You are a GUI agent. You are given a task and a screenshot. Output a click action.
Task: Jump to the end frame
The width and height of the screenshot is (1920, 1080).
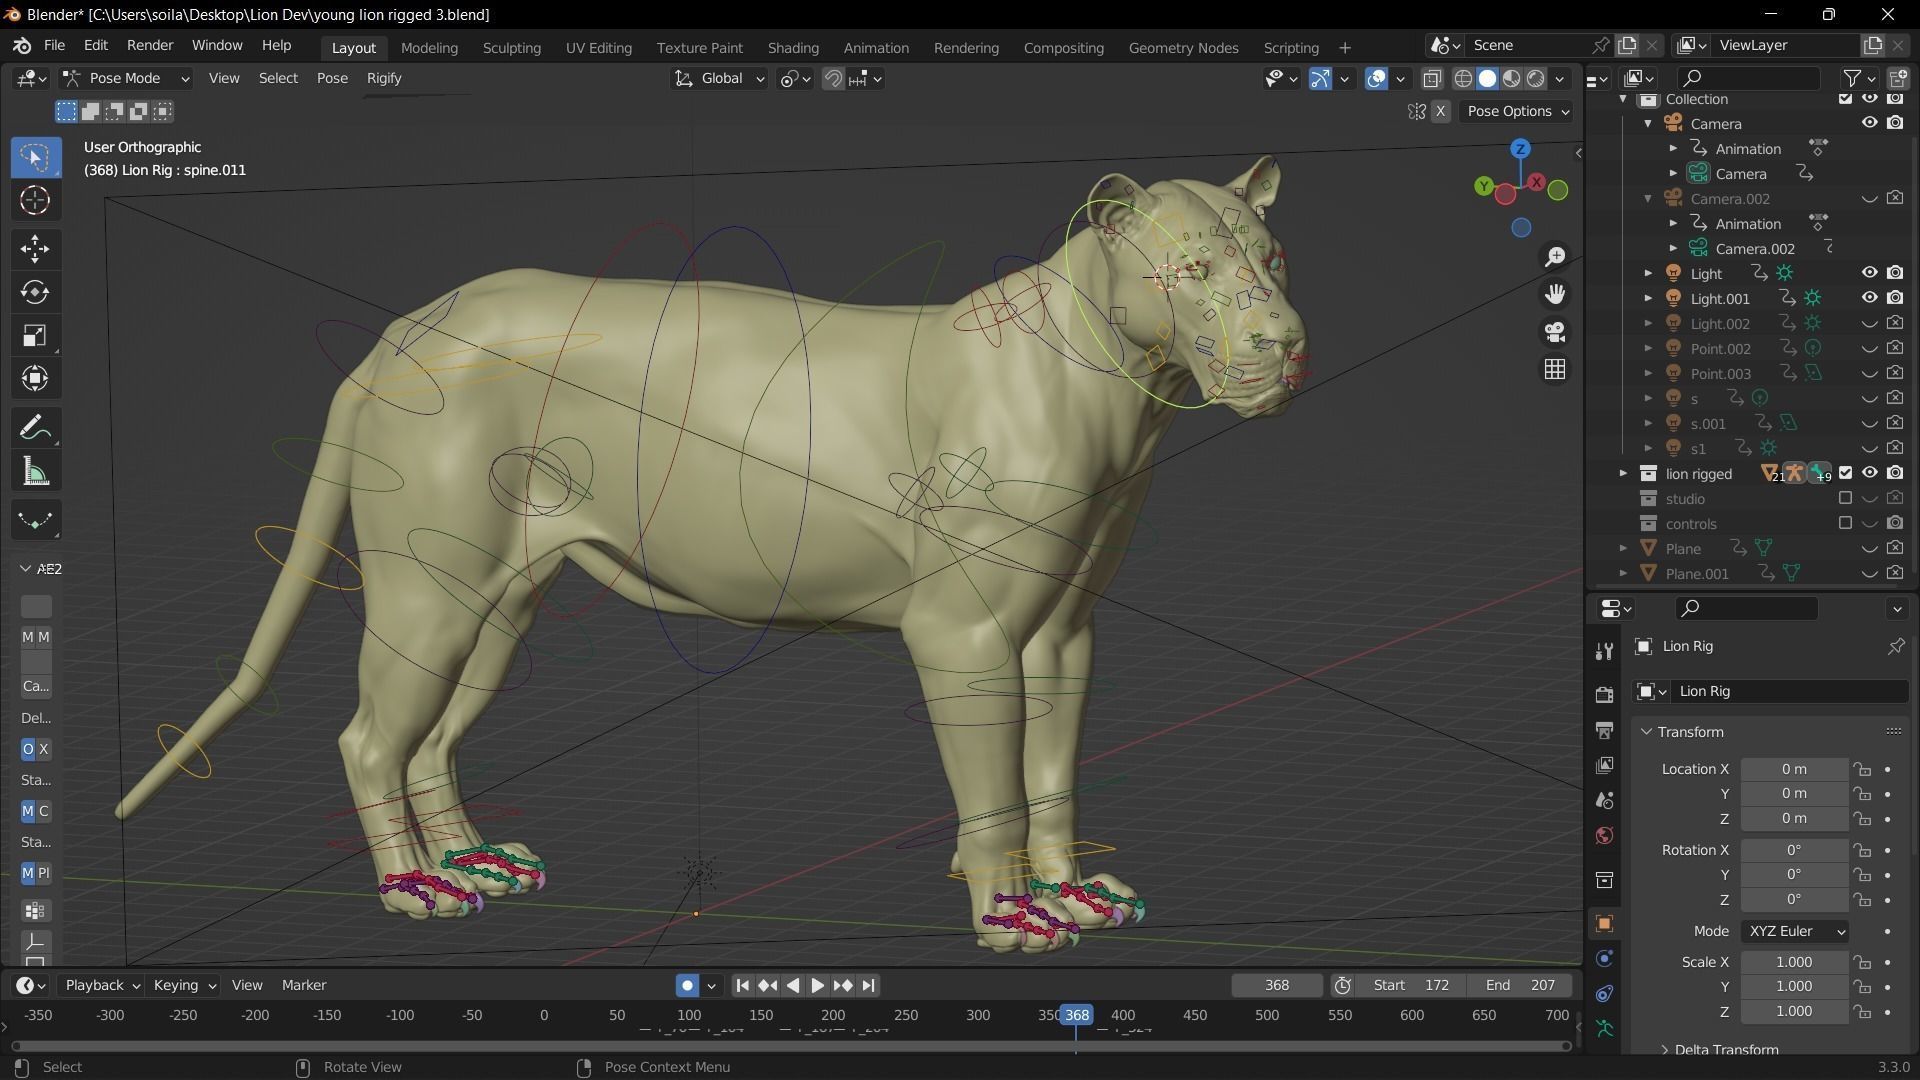[x=868, y=986]
